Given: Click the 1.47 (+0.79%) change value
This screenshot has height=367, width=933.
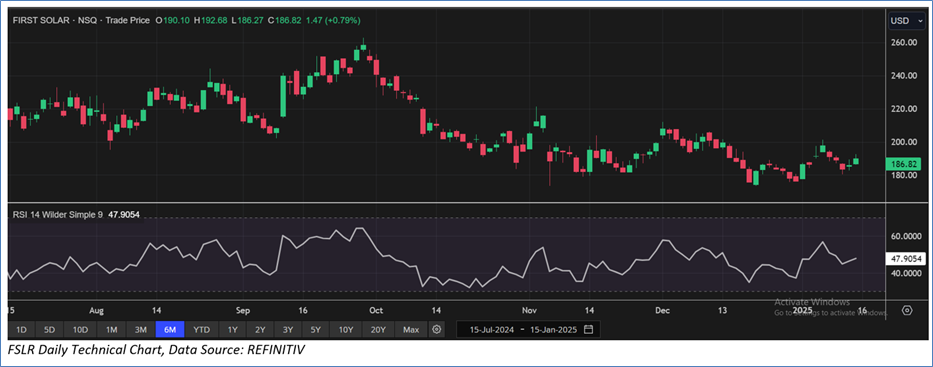Looking at the screenshot, I should click(333, 20).
